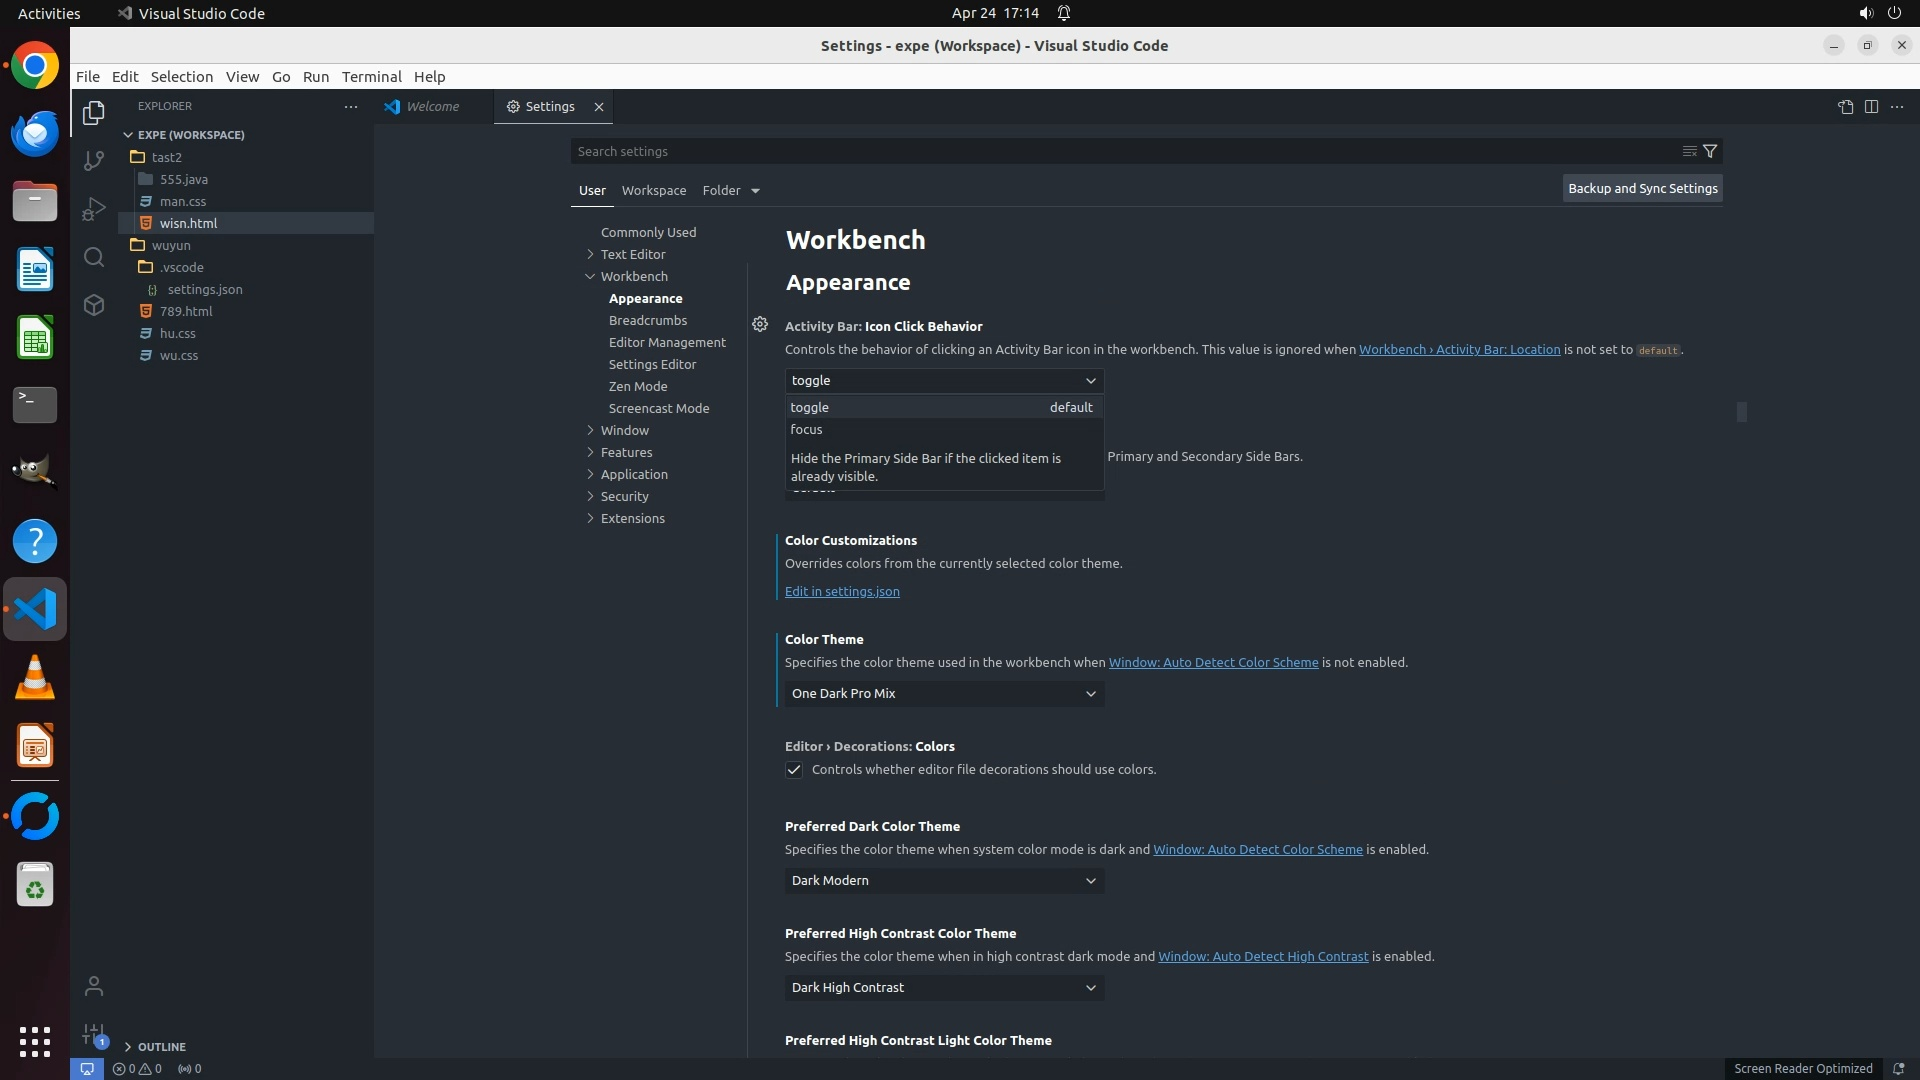This screenshot has height=1080, width=1920.
Task: Click the split editor right icon
Action: (1871, 107)
